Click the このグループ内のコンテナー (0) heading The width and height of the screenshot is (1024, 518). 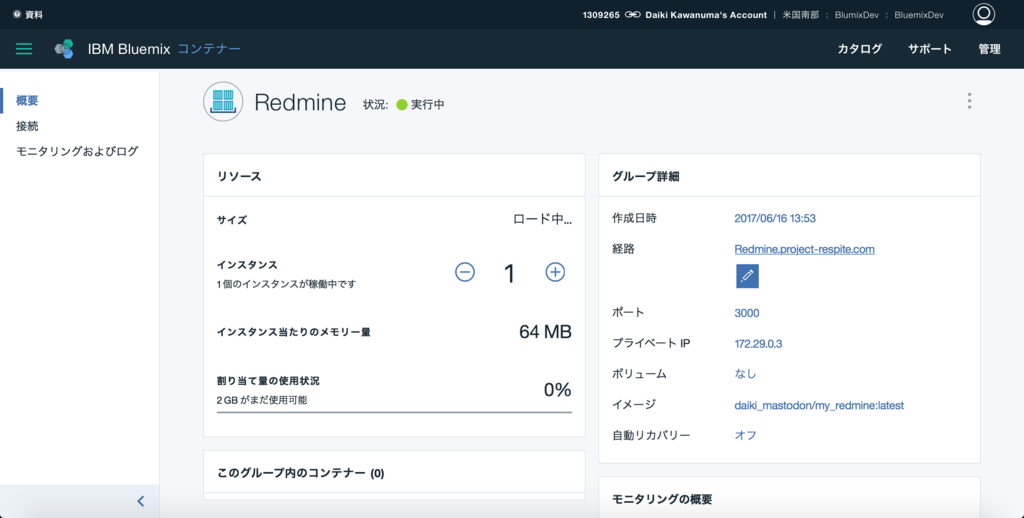click(x=300, y=473)
